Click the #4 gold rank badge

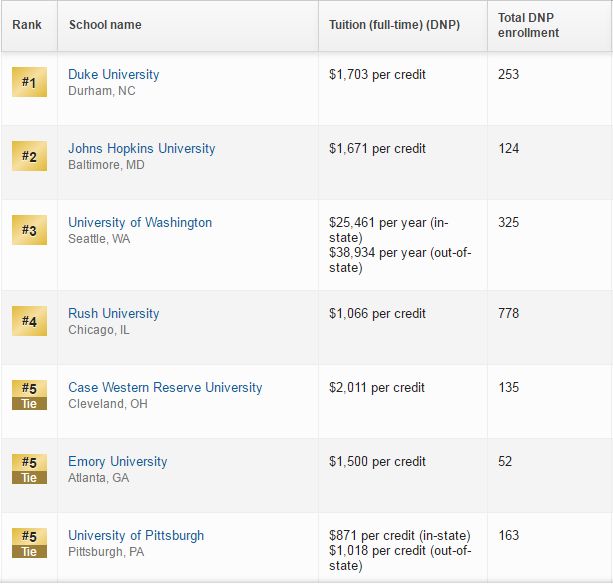(29, 321)
